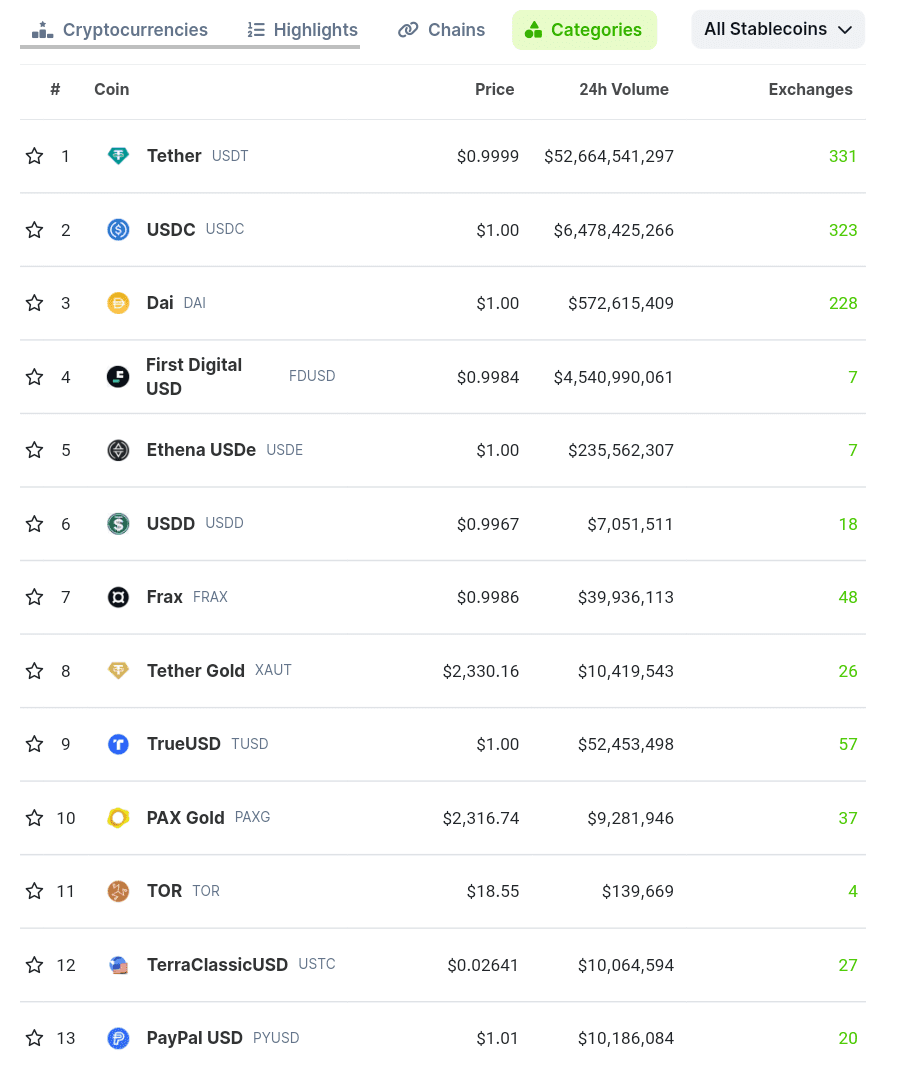Star USDD to add to watchlist
Screen dimensions: 903x1072
click(x=35, y=524)
